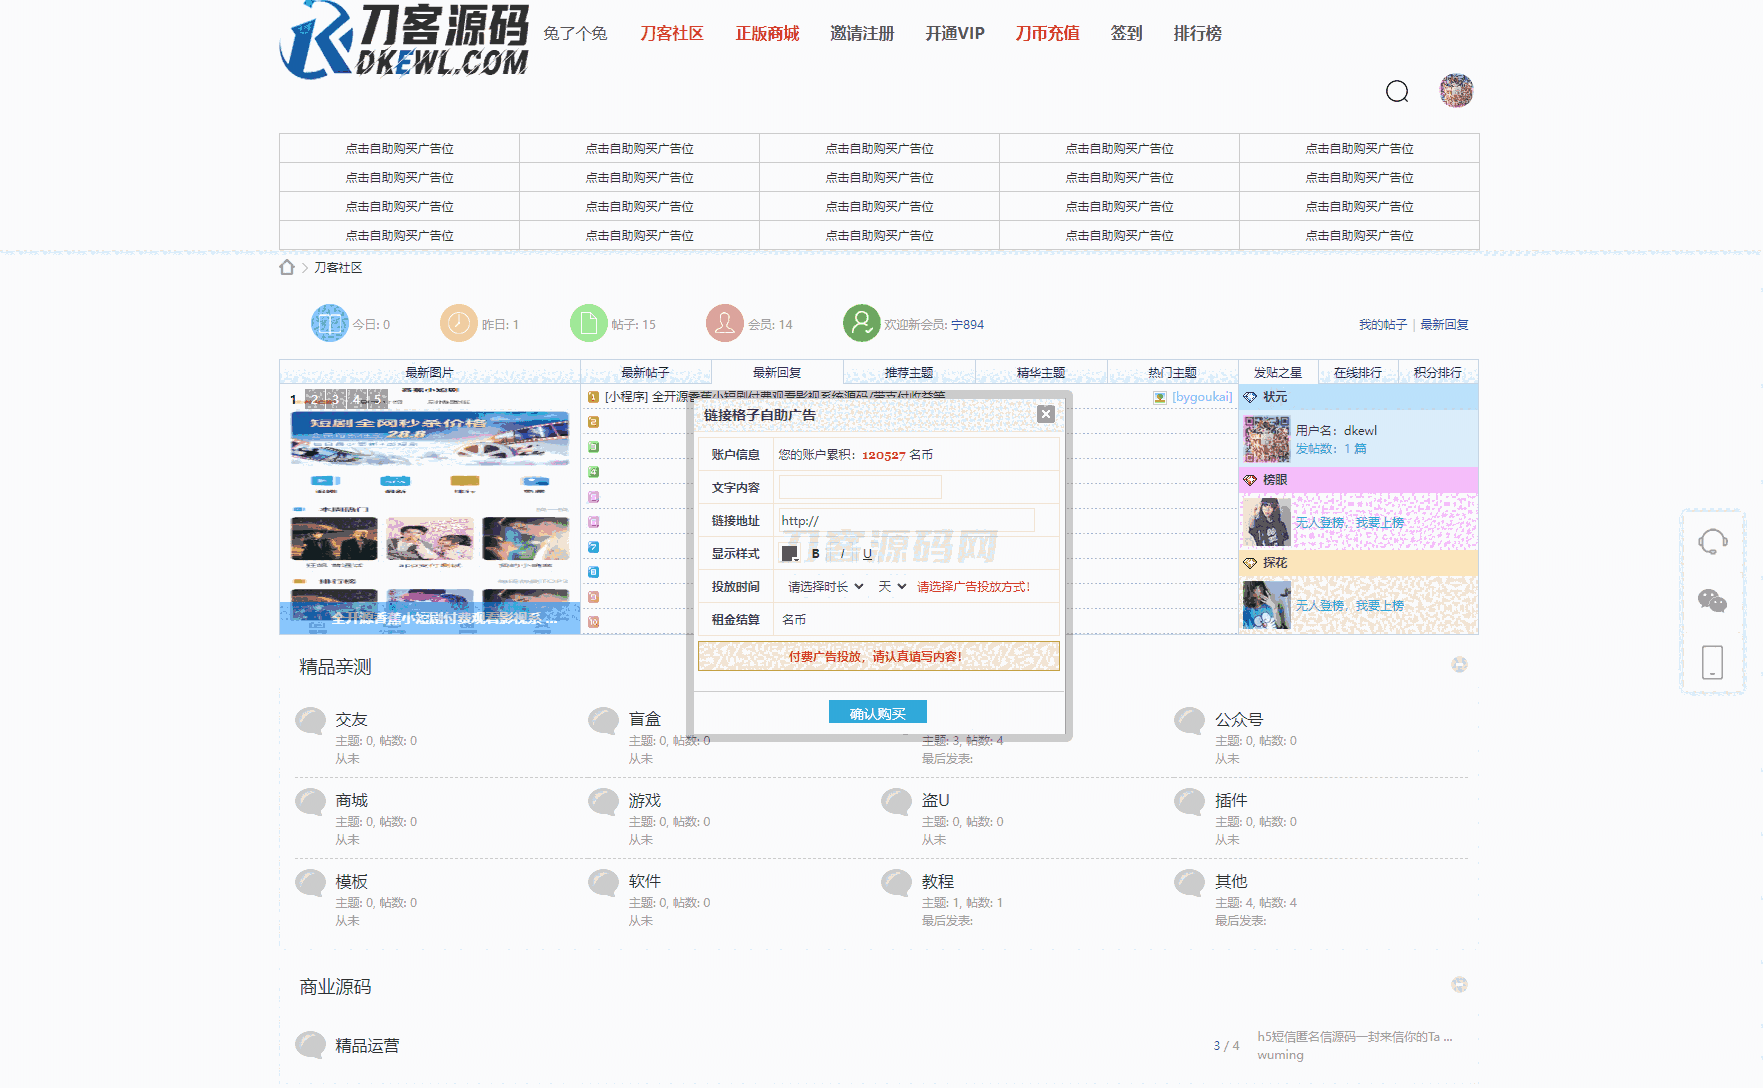Image resolution: width=1763 pixels, height=1088 pixels.
Task: Open 刀币充值 in top navigation
Action: coord(1047,33)
